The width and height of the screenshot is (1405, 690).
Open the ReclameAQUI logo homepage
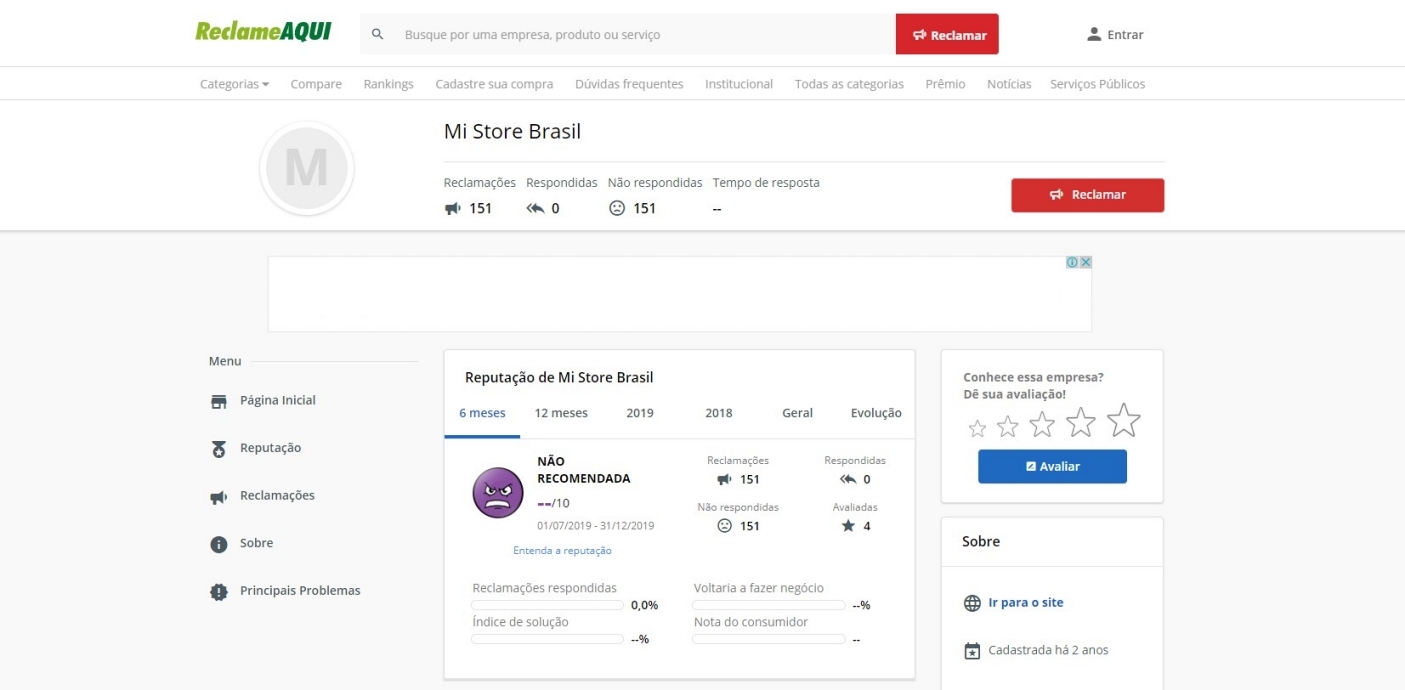click(x=263, y=32)
